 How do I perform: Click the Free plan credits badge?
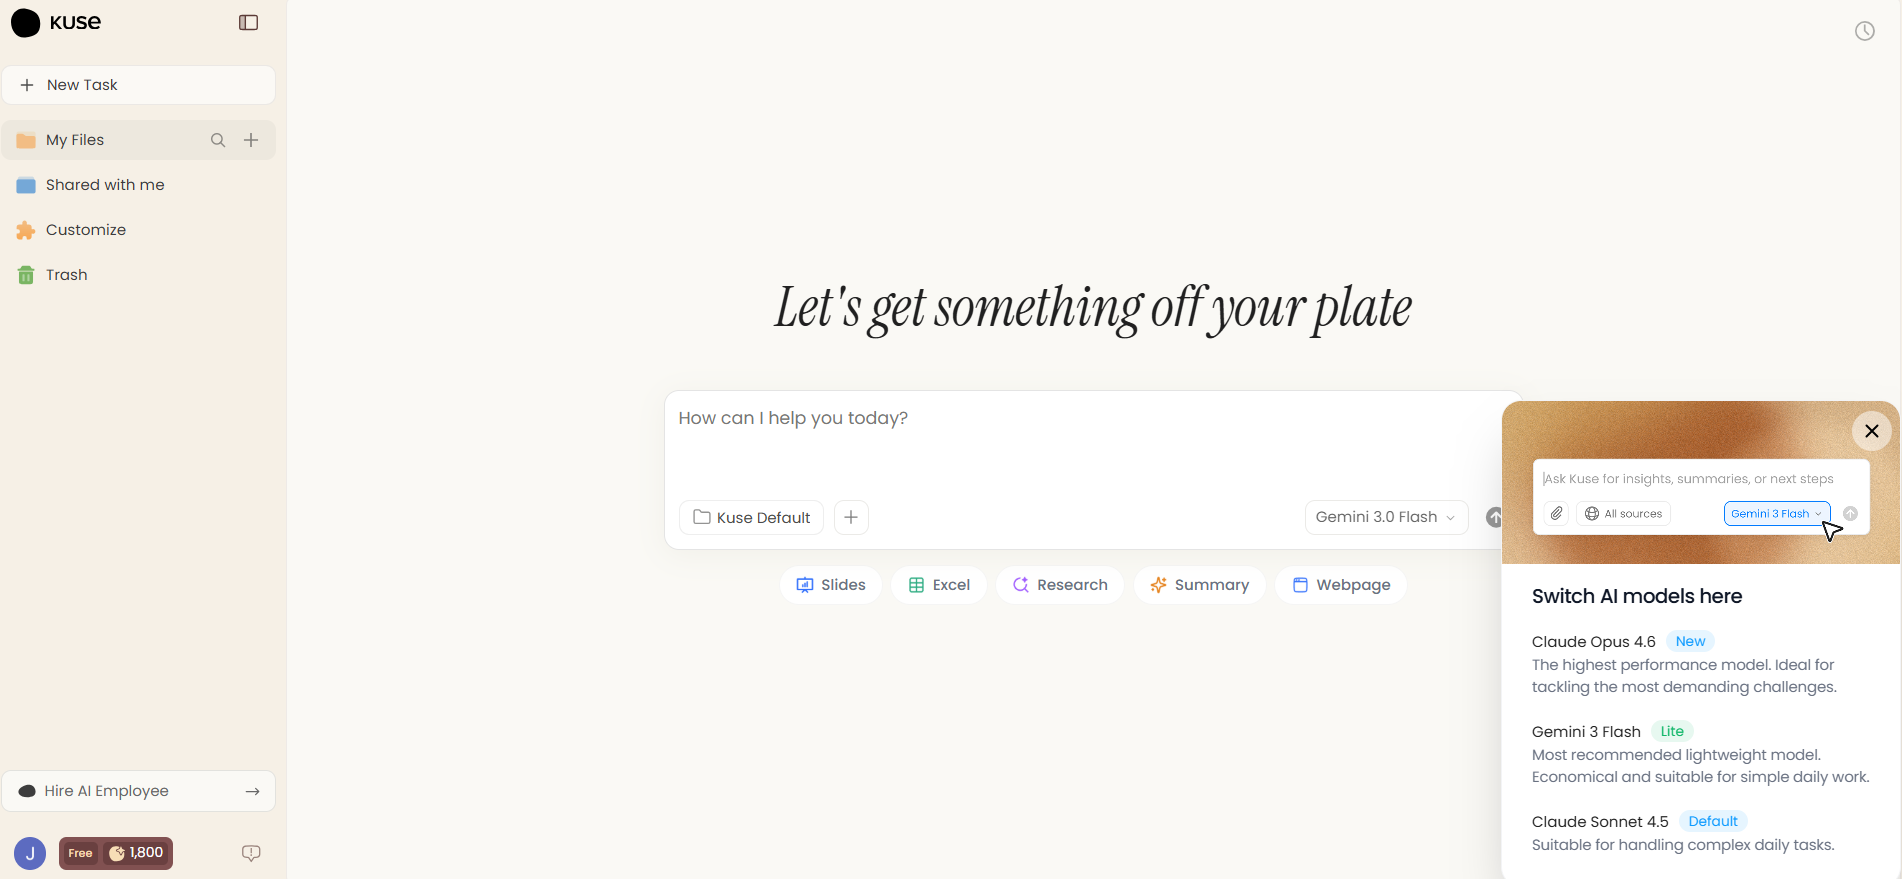[x=116, y=853]
